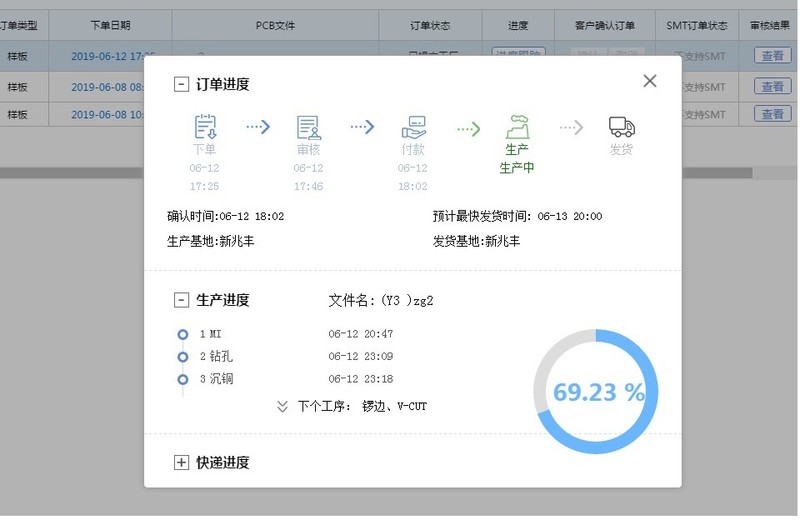The width and height of the screenshot is (800, 520).
Task: Click the 下单日期 column header
Action: (x=110, y=25)
